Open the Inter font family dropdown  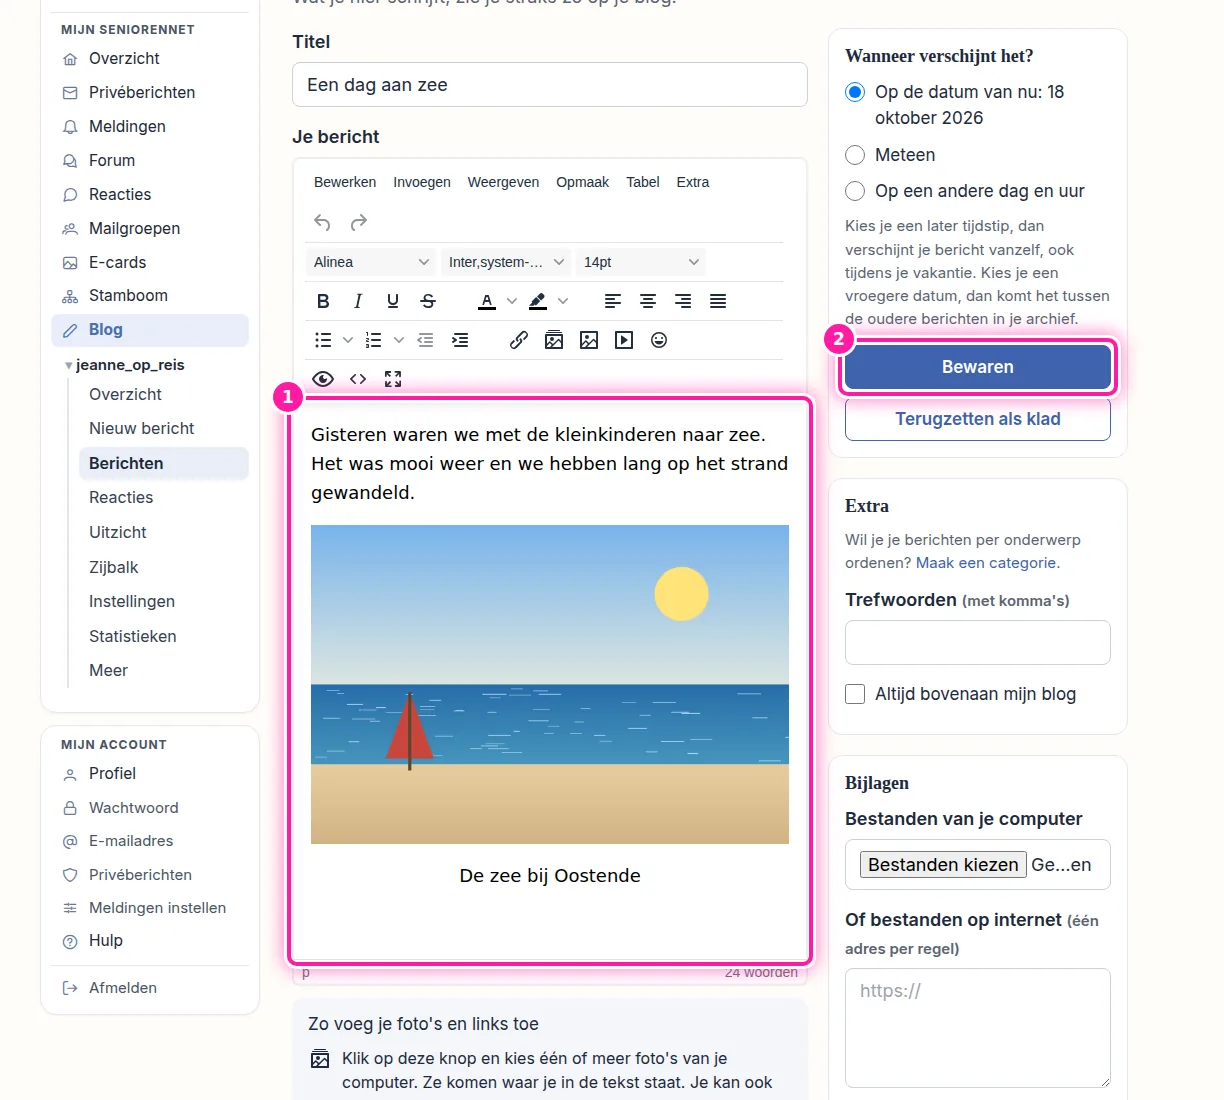506,262
